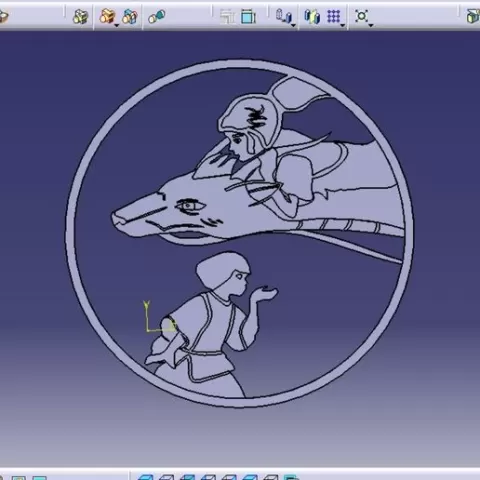Expand the Rectangular Pattern dropdown arrow

coord(342,25)
